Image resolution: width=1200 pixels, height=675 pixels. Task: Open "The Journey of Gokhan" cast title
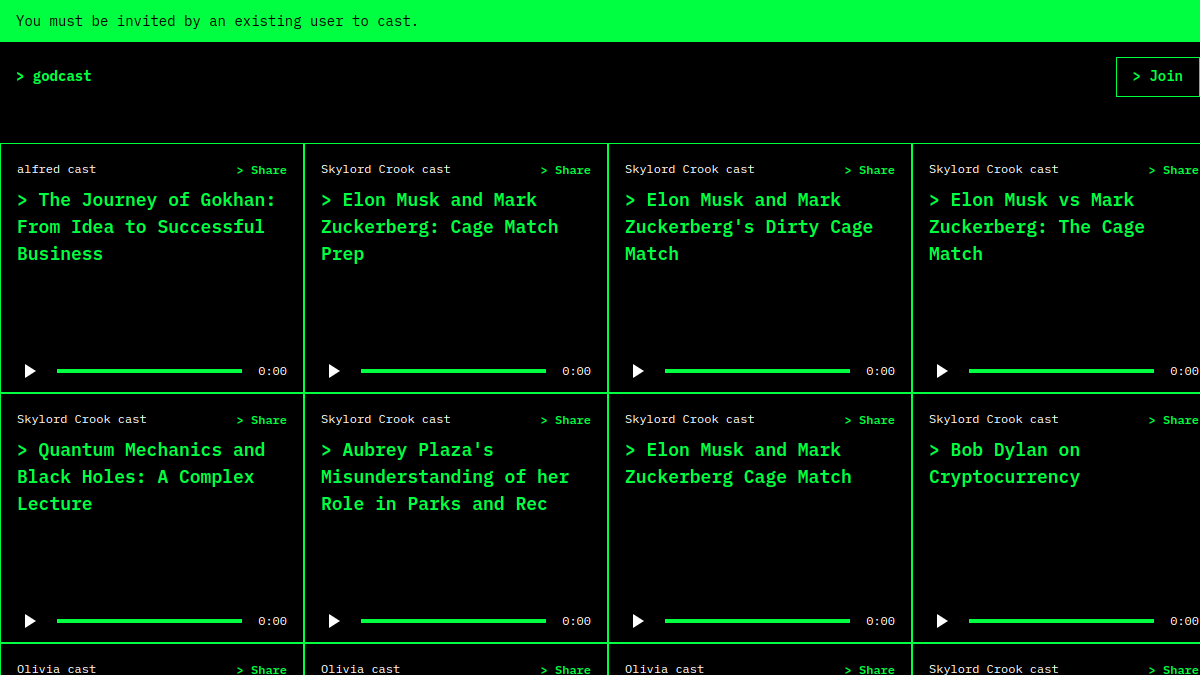(x=146, y=227)
